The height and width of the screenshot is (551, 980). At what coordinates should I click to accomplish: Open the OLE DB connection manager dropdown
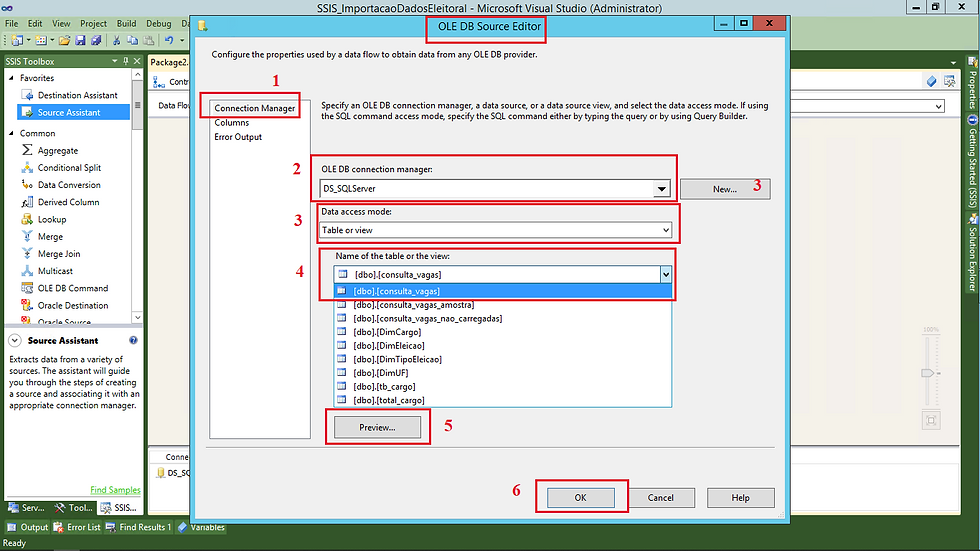pos(661,188)
